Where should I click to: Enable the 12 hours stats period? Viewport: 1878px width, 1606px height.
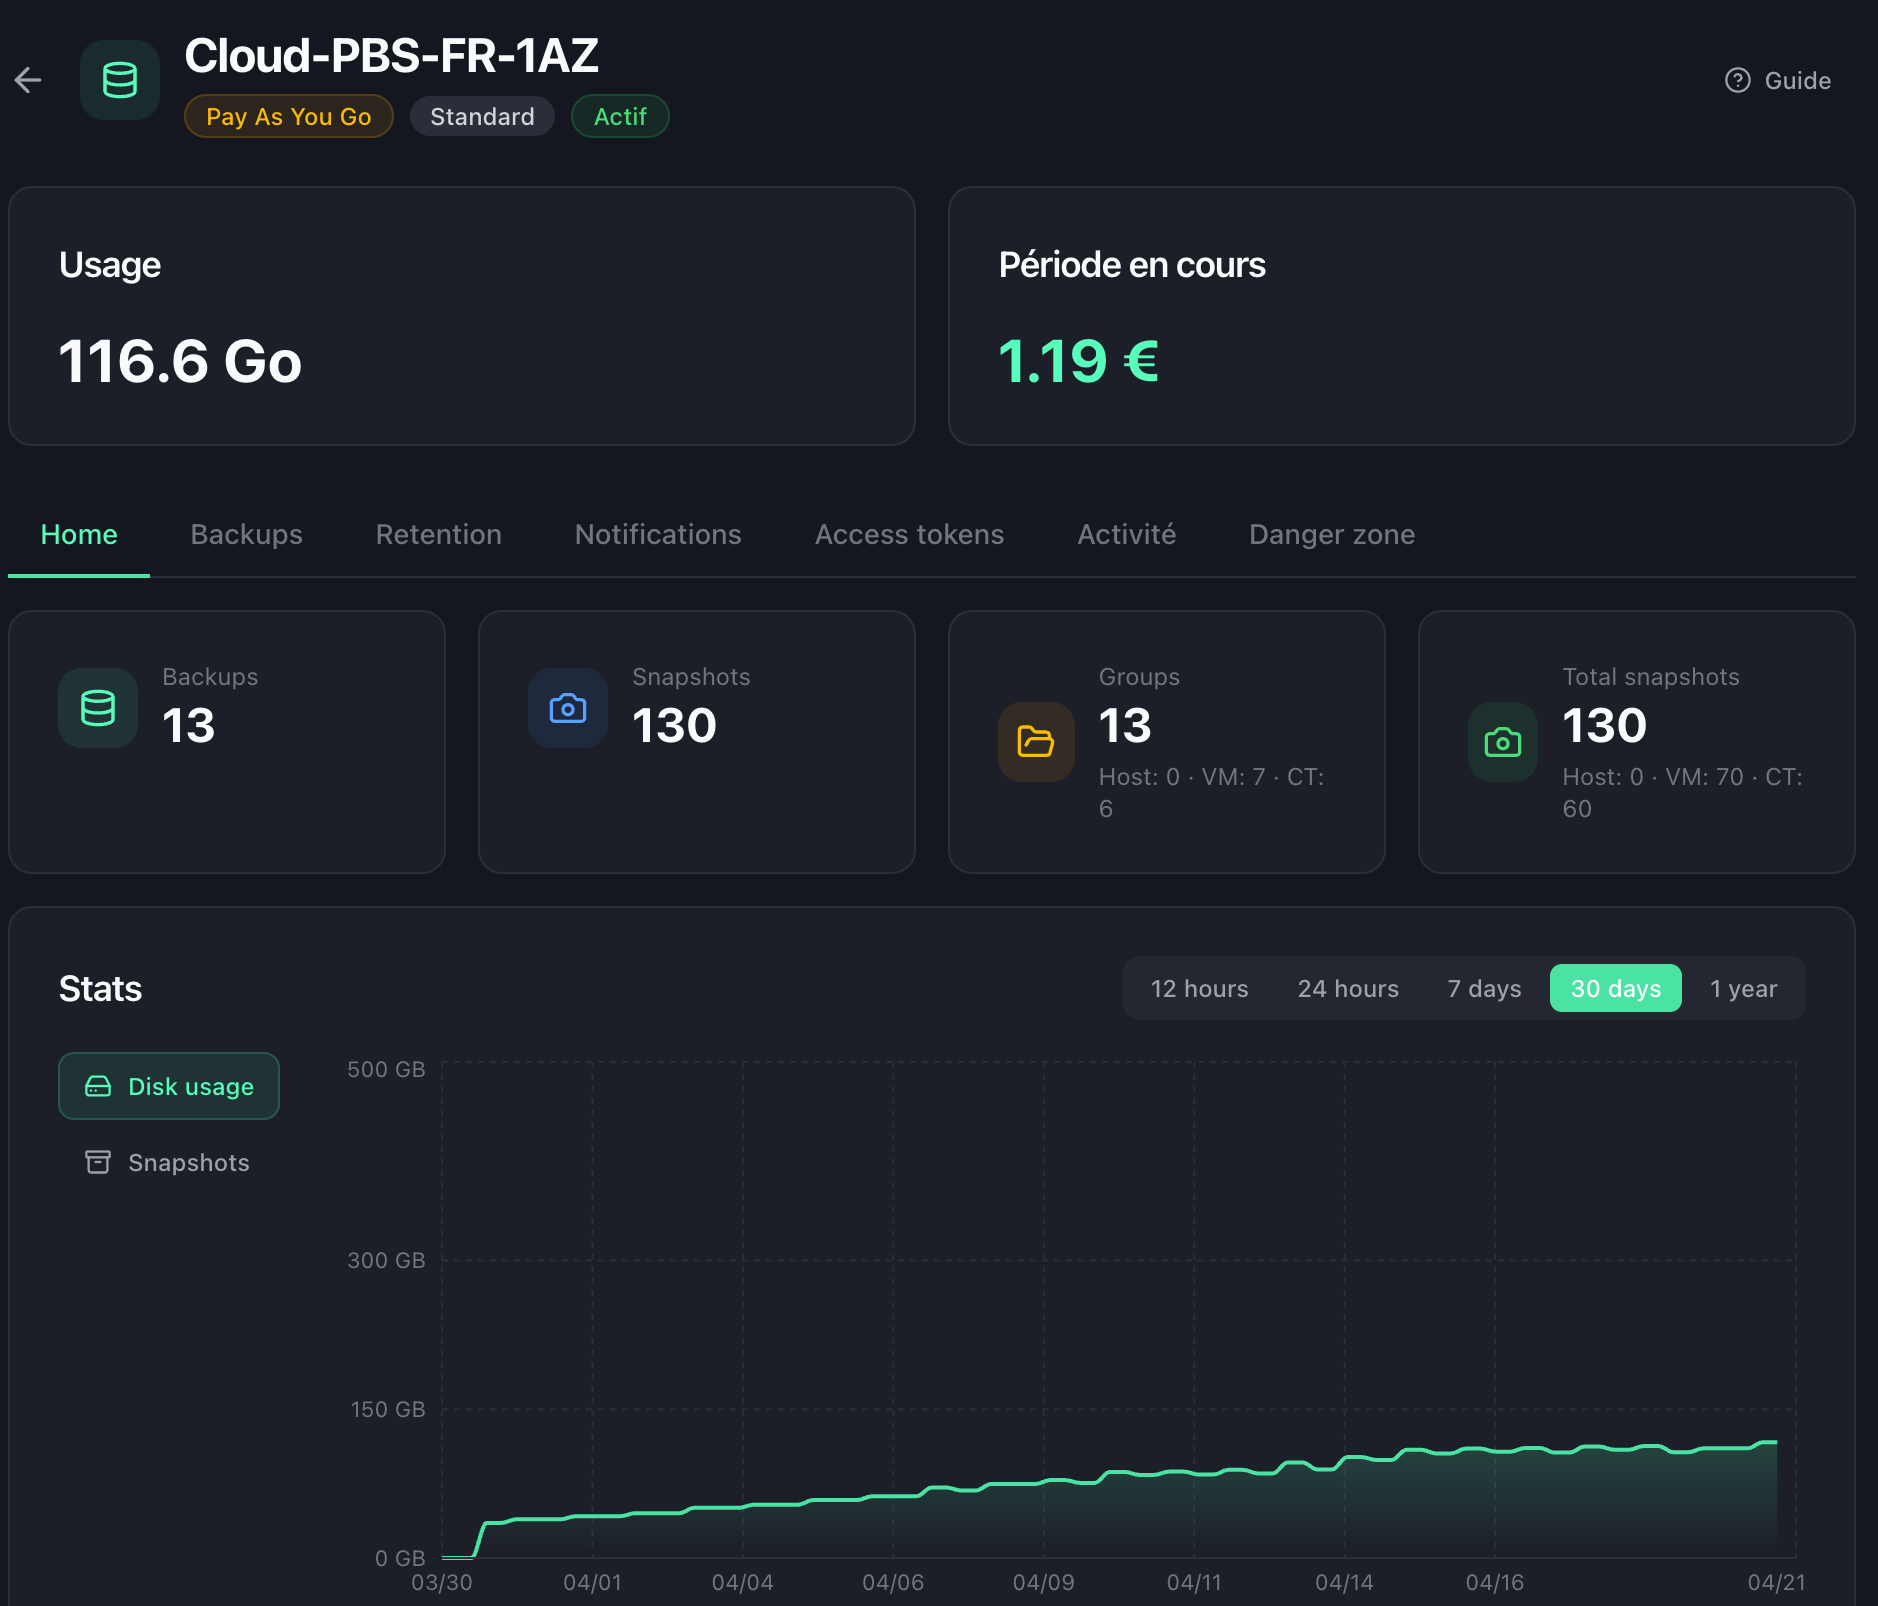[x=1200, y=988]
